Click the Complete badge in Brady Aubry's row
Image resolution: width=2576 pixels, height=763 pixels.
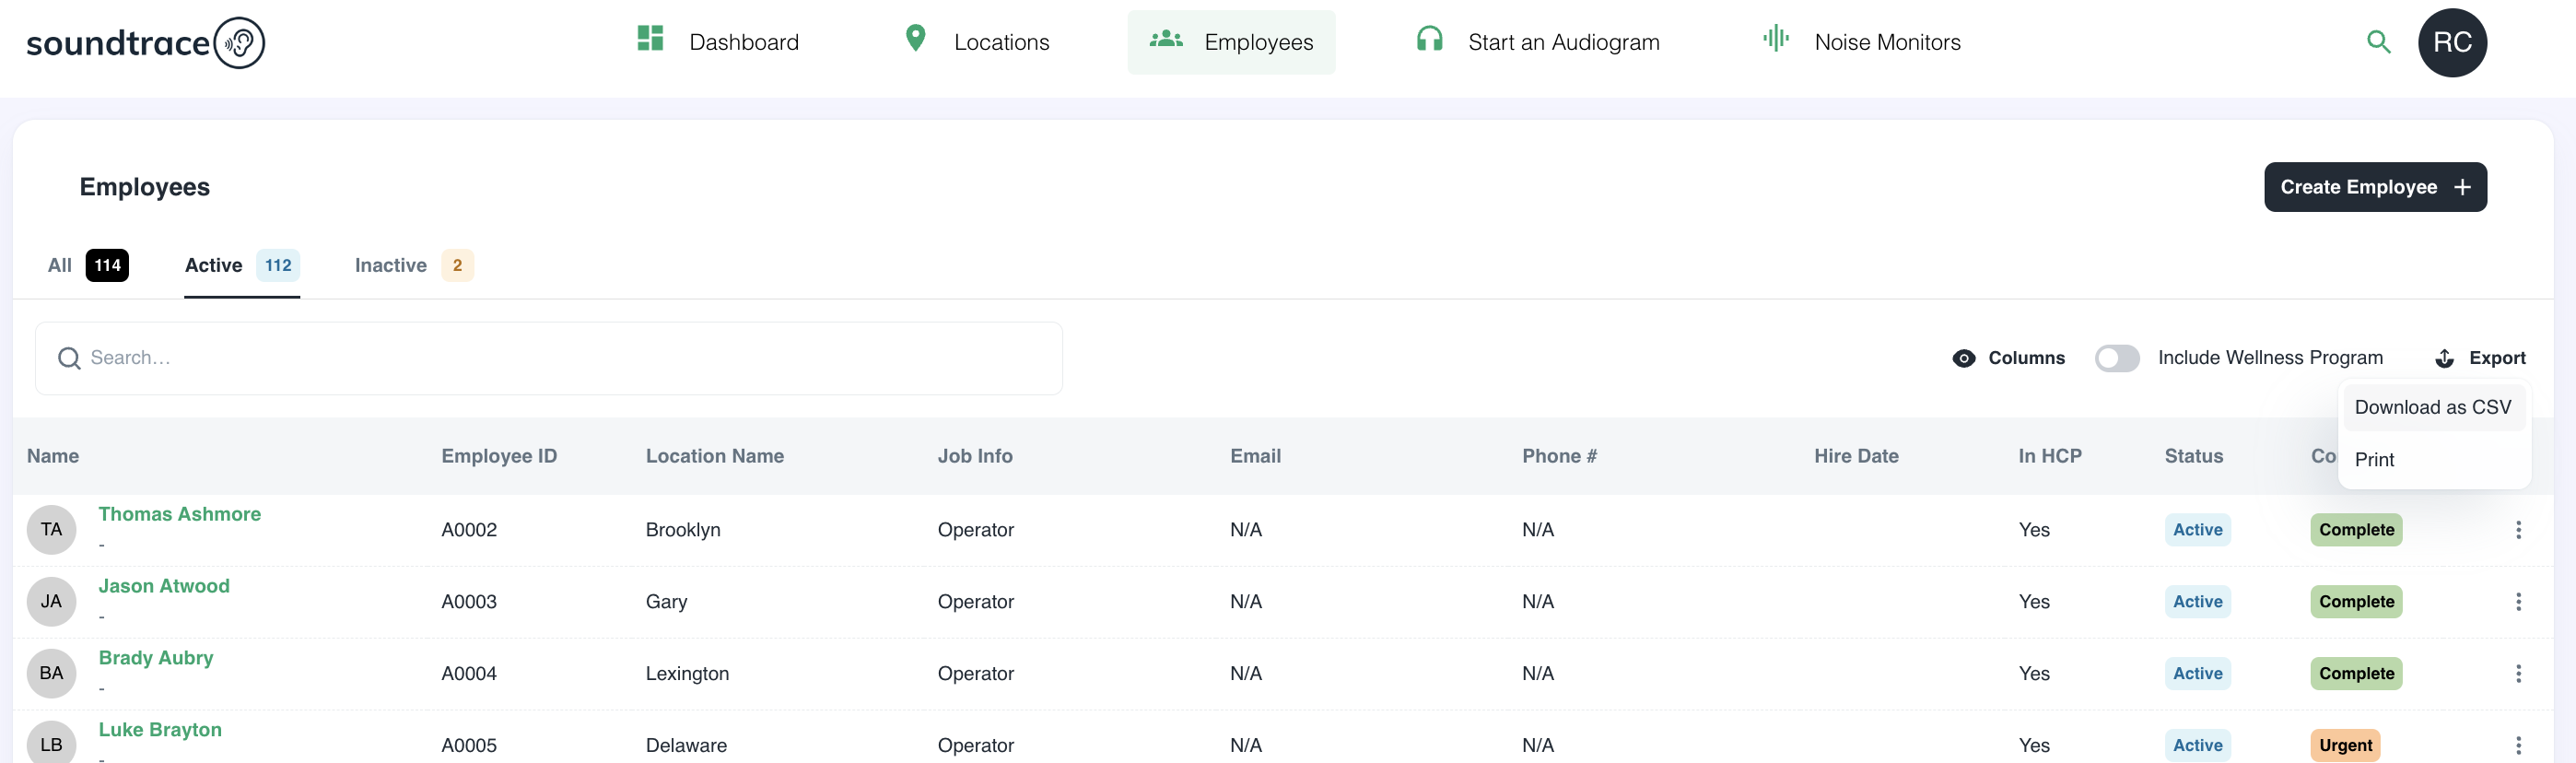point(2356,674)
